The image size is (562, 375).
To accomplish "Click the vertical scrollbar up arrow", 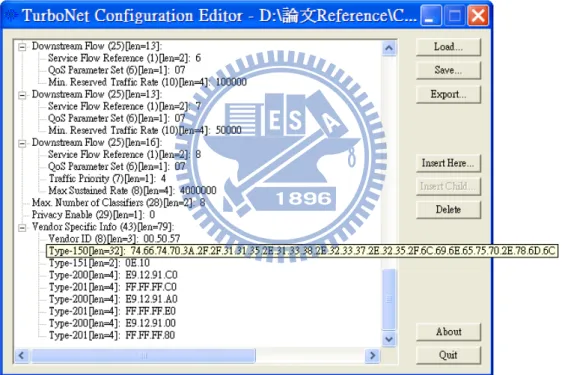I will coord(389,48).
